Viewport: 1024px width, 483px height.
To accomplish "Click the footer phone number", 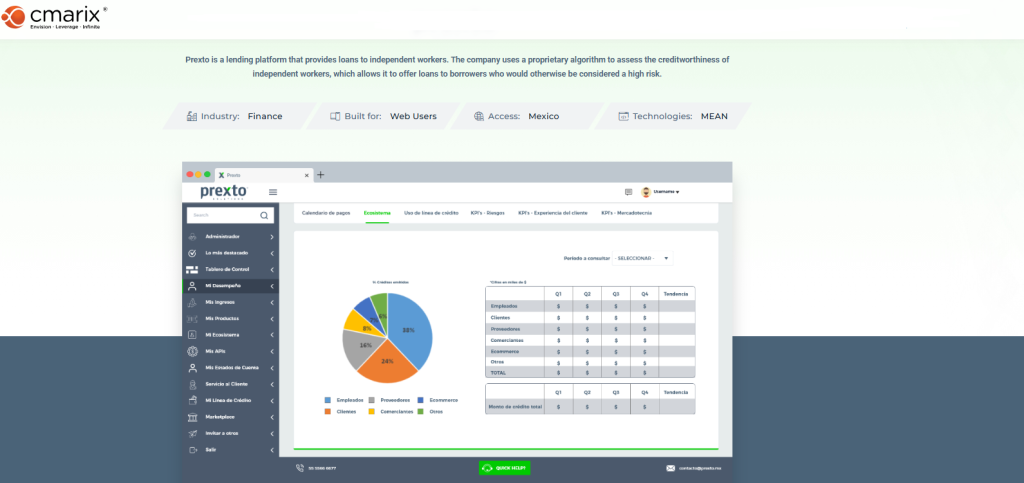I will point(323,468).
